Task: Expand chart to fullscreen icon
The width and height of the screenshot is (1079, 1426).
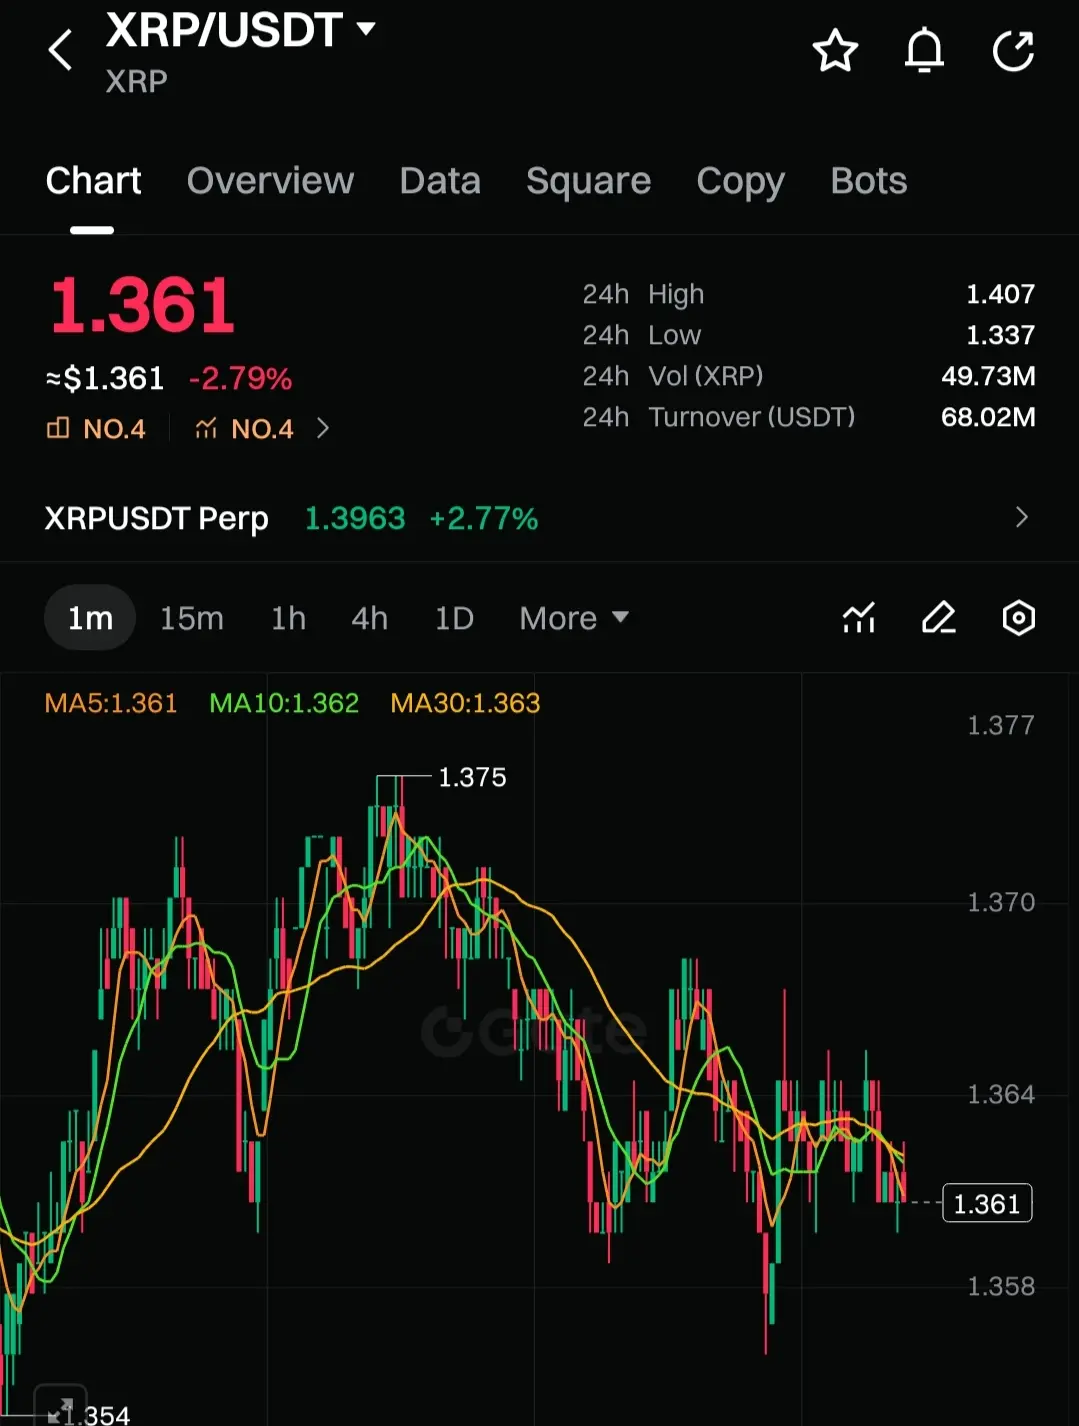Action: [x=60, y=1408]
